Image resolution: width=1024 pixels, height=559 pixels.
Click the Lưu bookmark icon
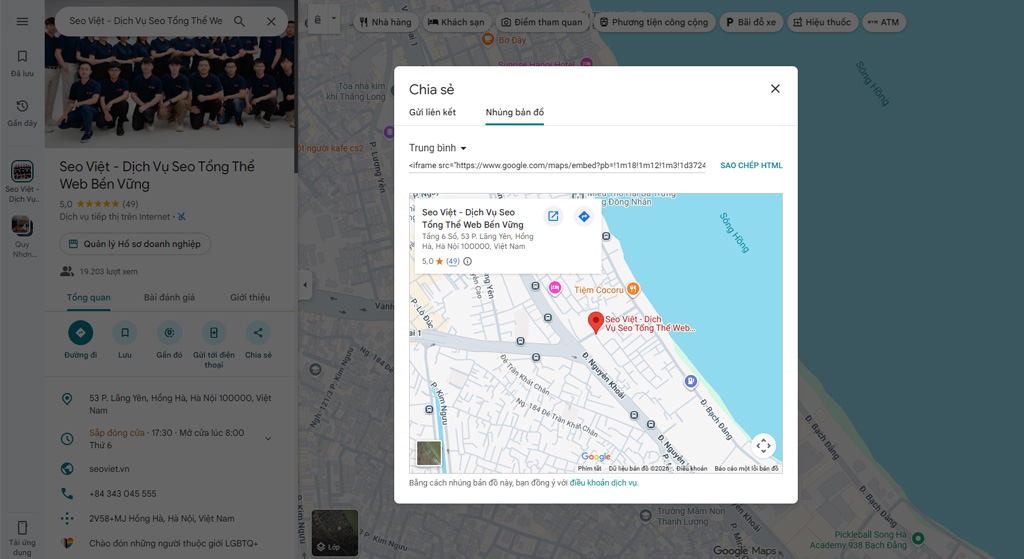(125, 333)
